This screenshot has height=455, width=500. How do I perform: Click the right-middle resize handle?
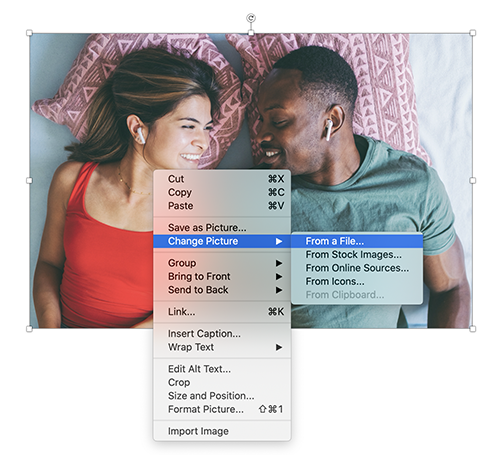click(473, 180)
